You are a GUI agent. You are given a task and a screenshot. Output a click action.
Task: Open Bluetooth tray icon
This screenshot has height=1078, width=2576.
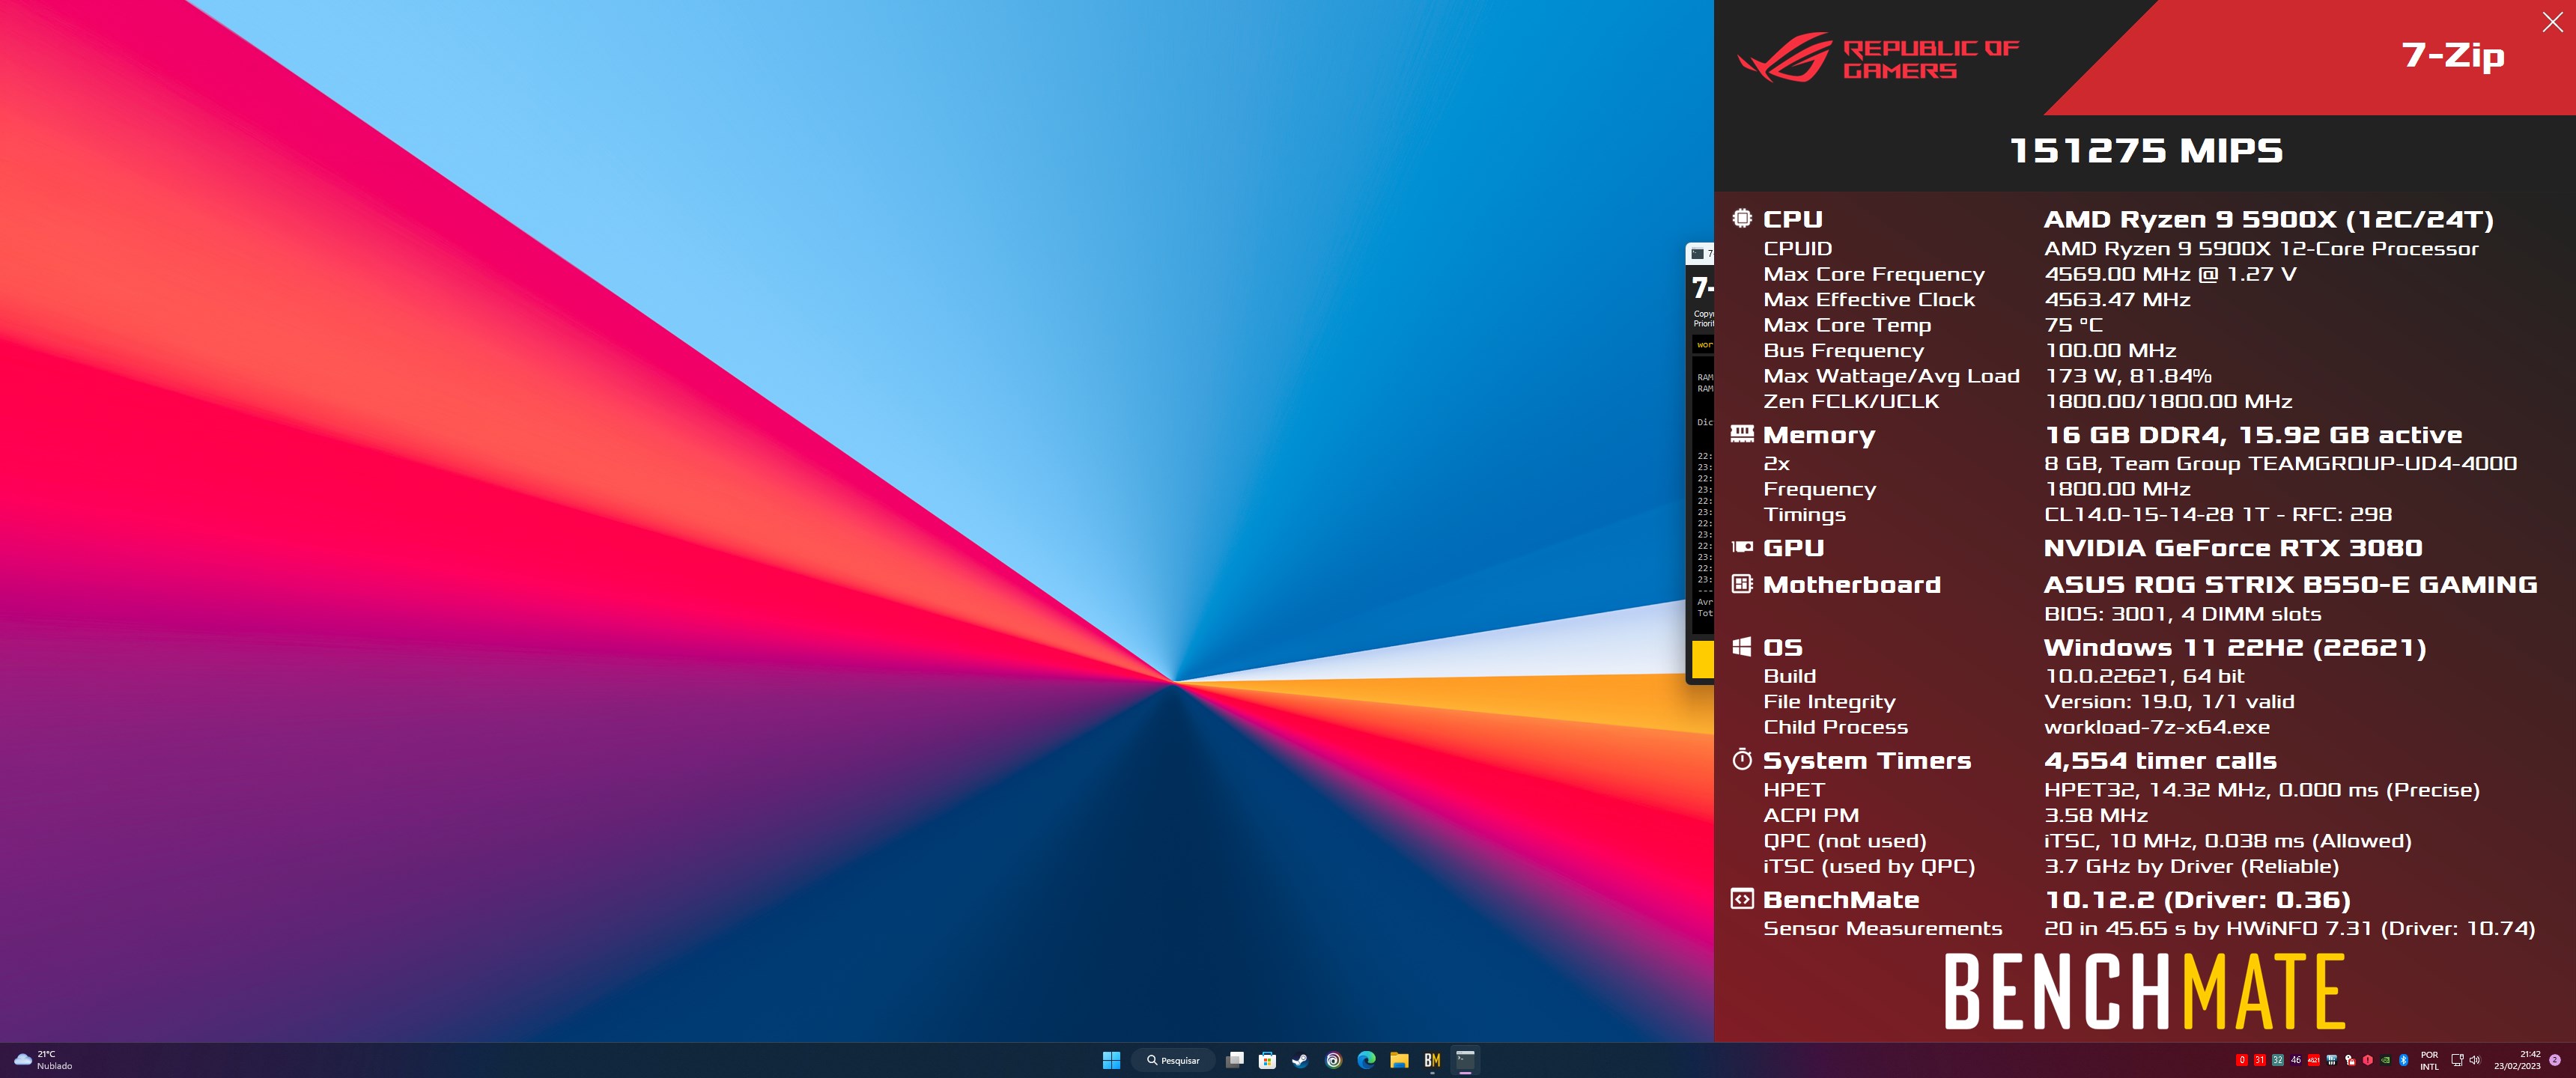pyautogui.click(x=2404, y=1060)
